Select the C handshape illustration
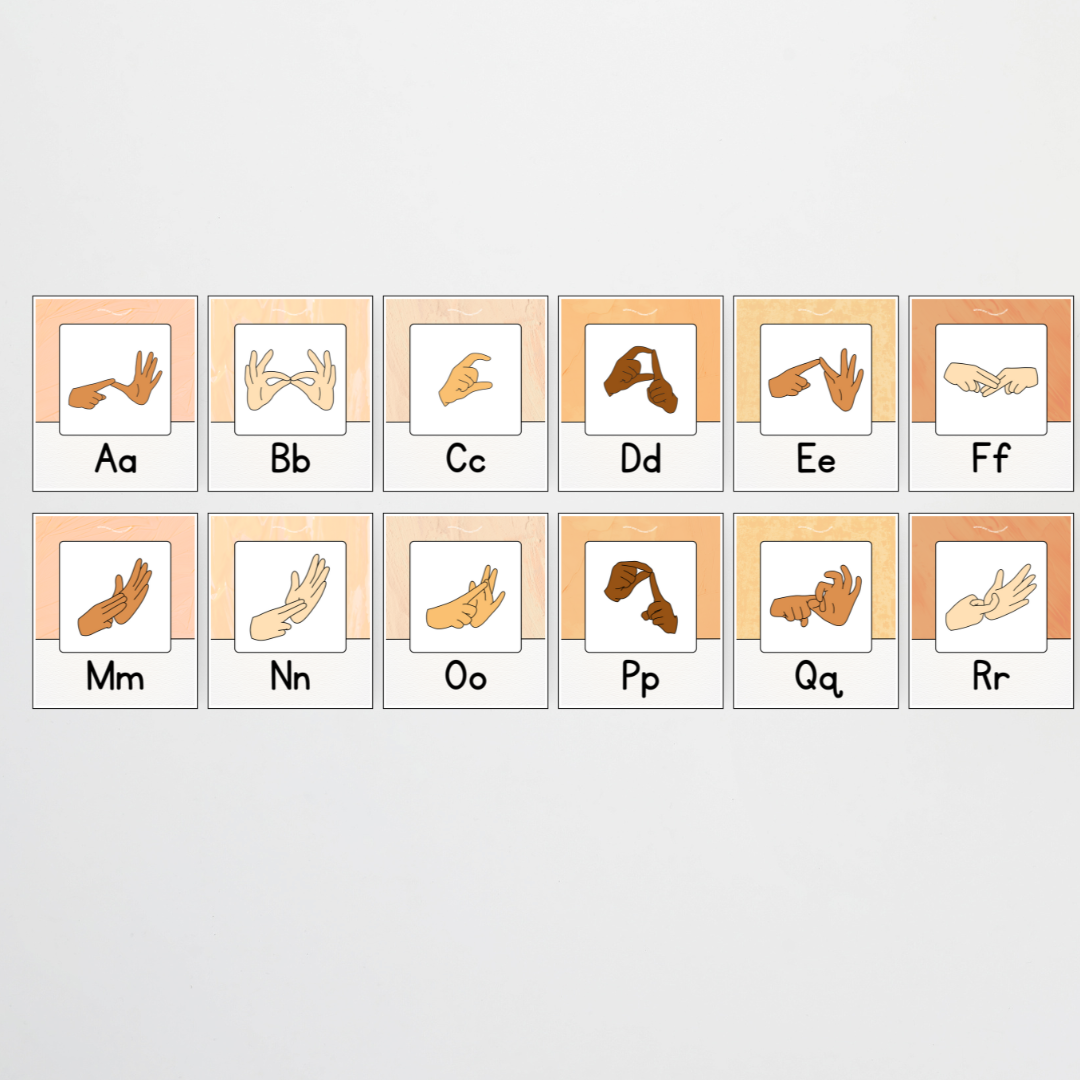This screenshot has width=1080, height=1080. point(464,378)
